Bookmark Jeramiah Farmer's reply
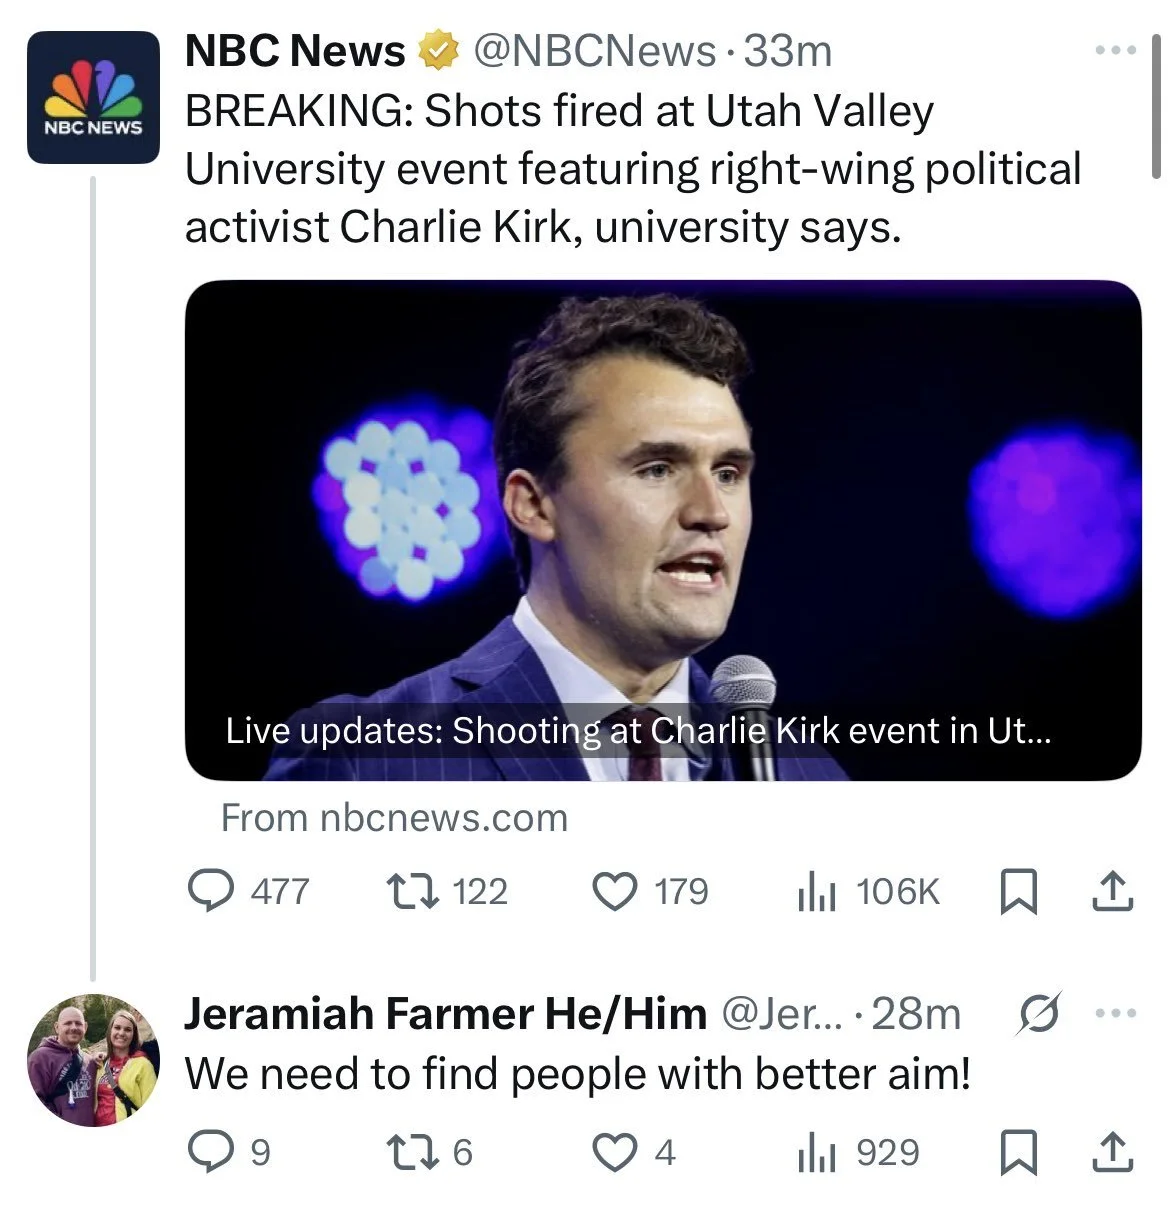Image resolution: width=1170 pixels, height=1208 pixels. (x=1018, y=1153)
